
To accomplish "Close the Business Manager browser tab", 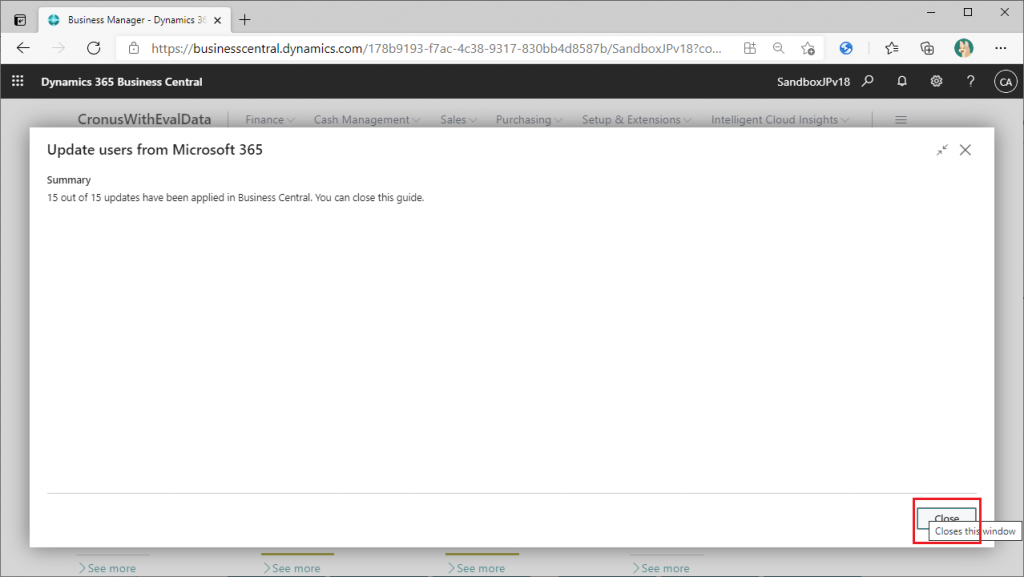I will click(x=217, y=20).
